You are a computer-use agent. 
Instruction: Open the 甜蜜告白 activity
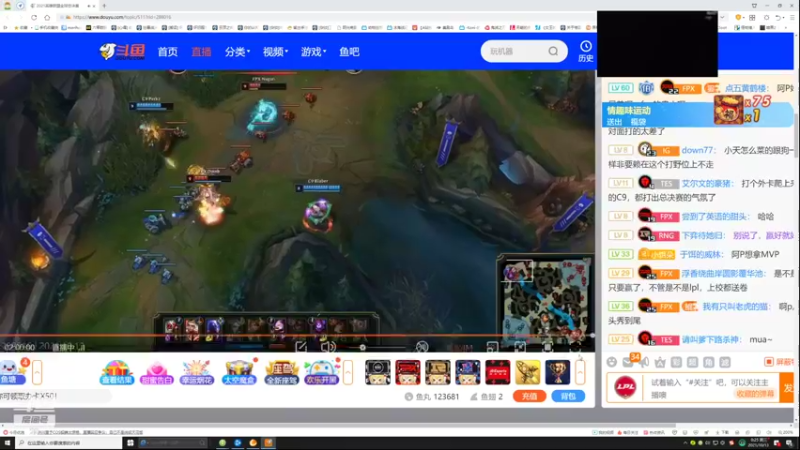coord(157,372)
